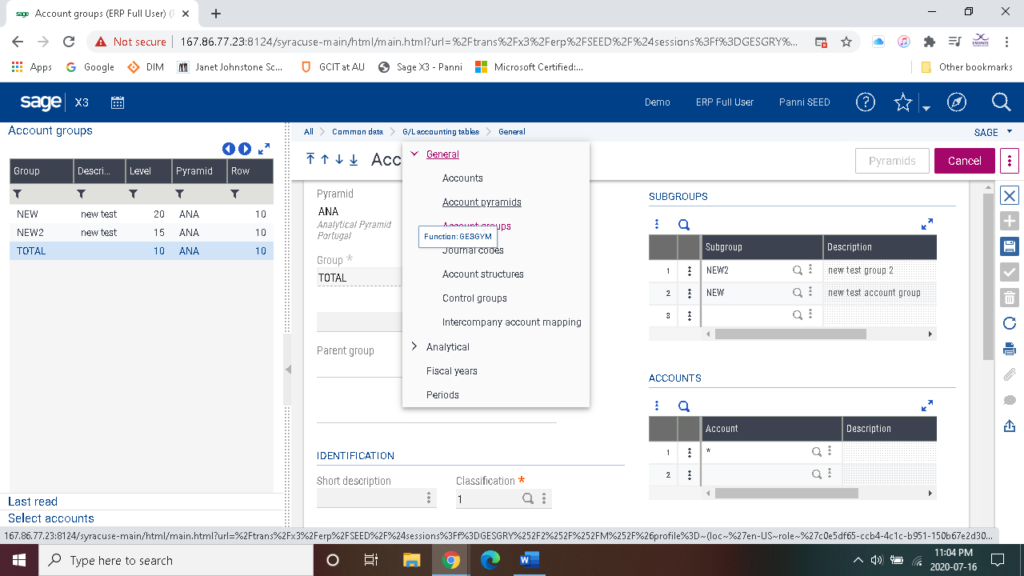Open global search with the magnifier in header
The height and width of the screenshot is (576, 1024).
point(1000,102)
